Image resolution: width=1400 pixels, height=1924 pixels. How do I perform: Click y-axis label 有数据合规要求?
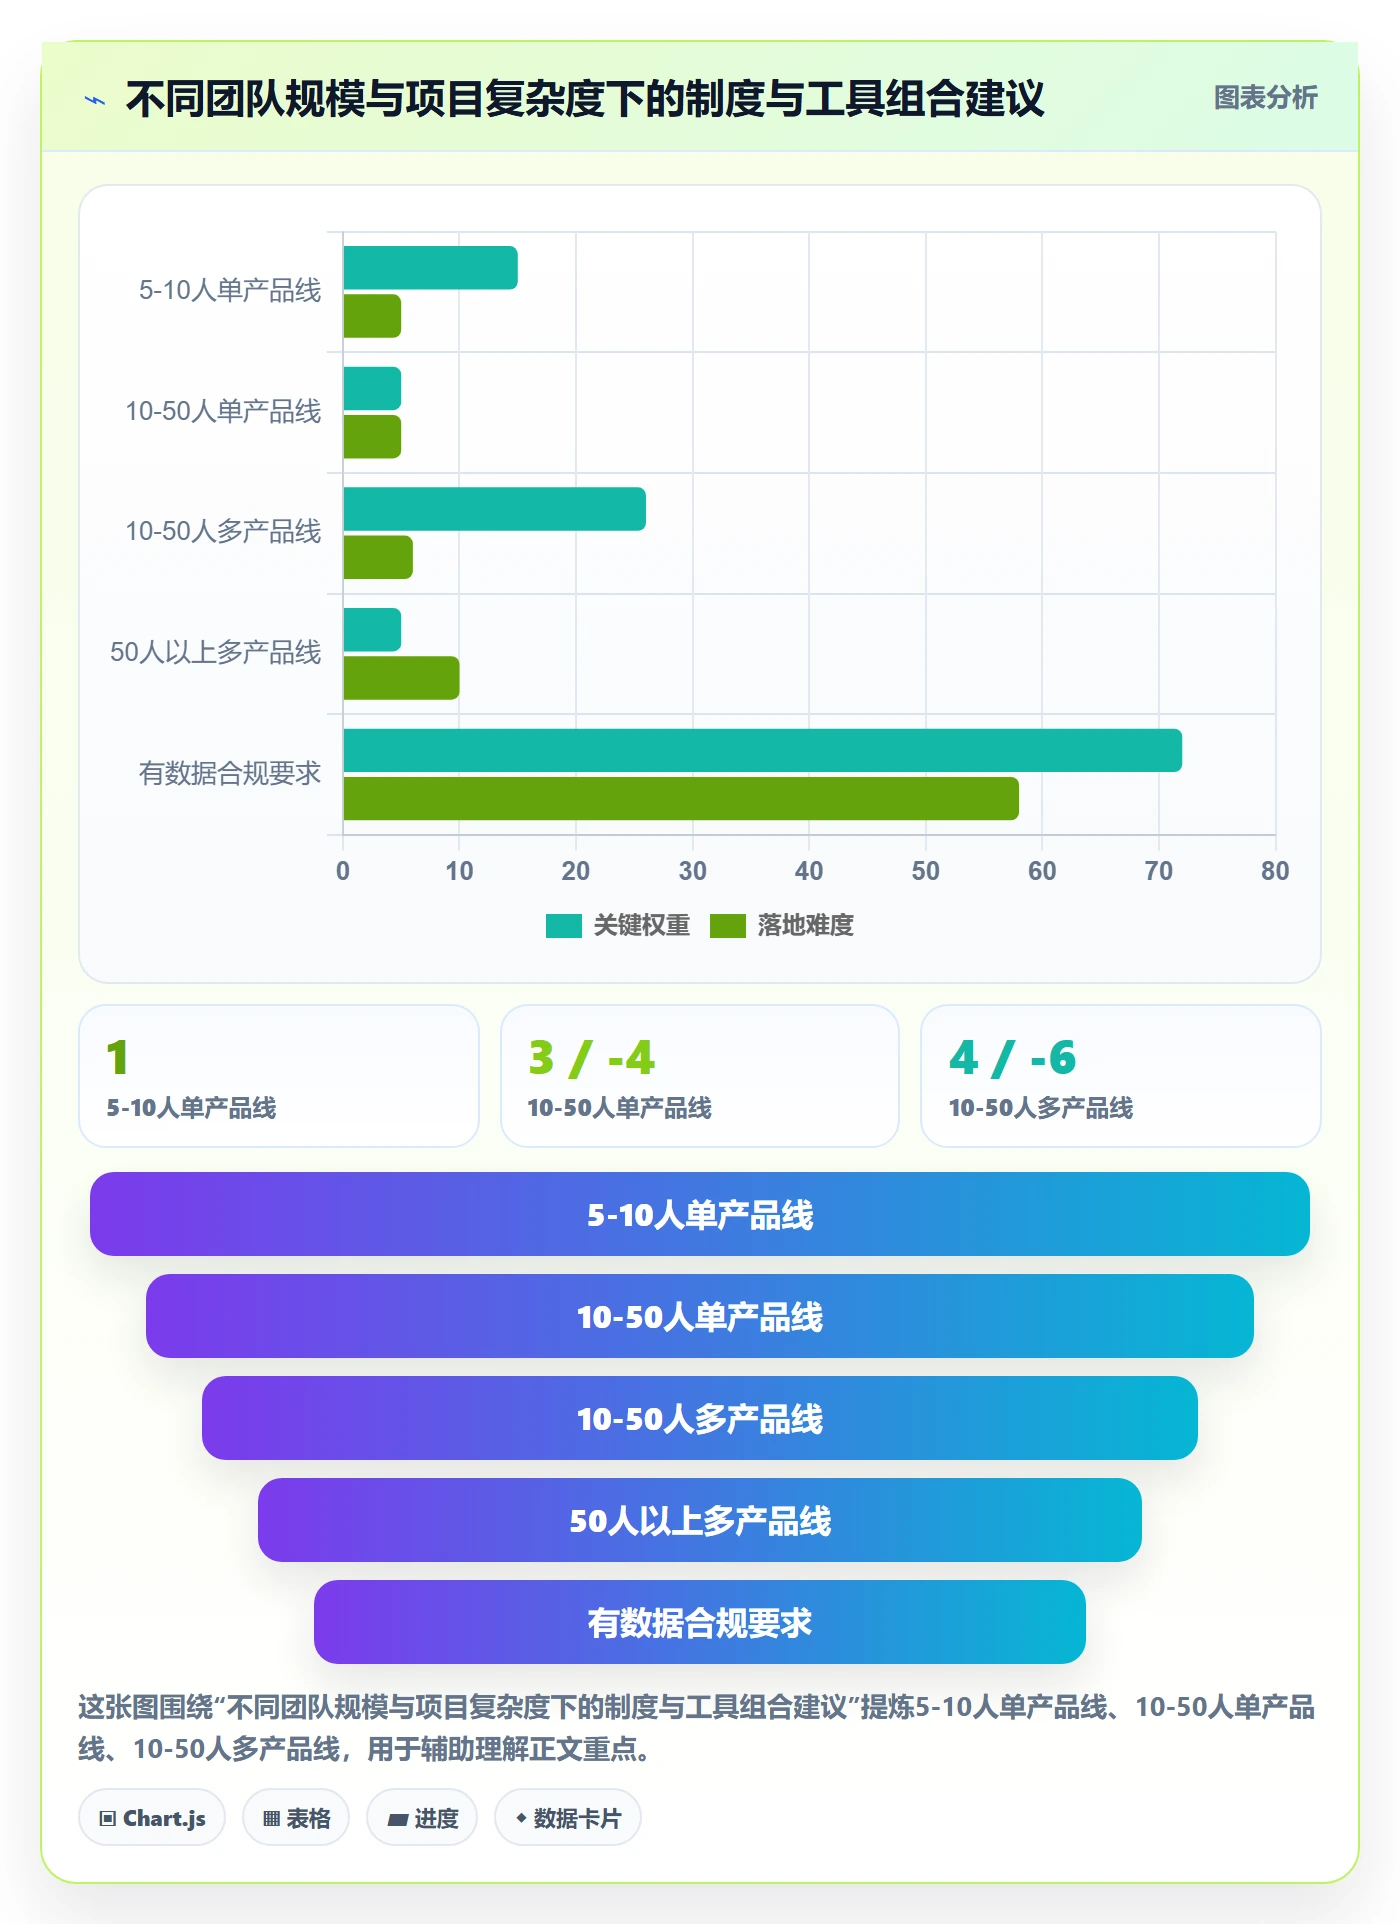pos(230,773)
